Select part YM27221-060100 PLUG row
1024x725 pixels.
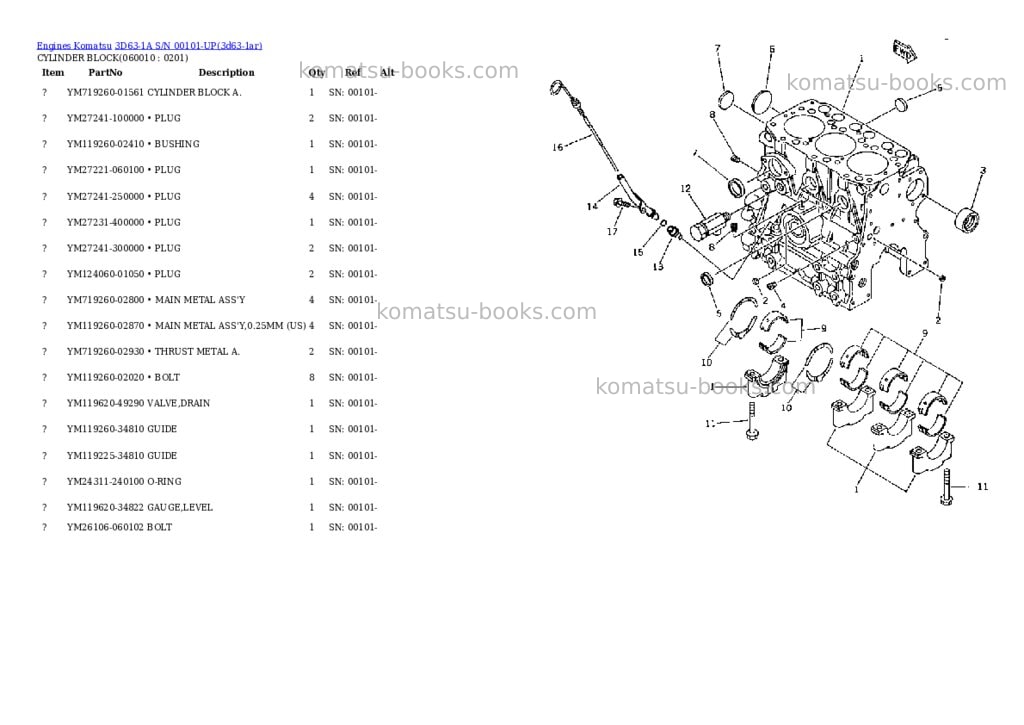pos(210,170)
